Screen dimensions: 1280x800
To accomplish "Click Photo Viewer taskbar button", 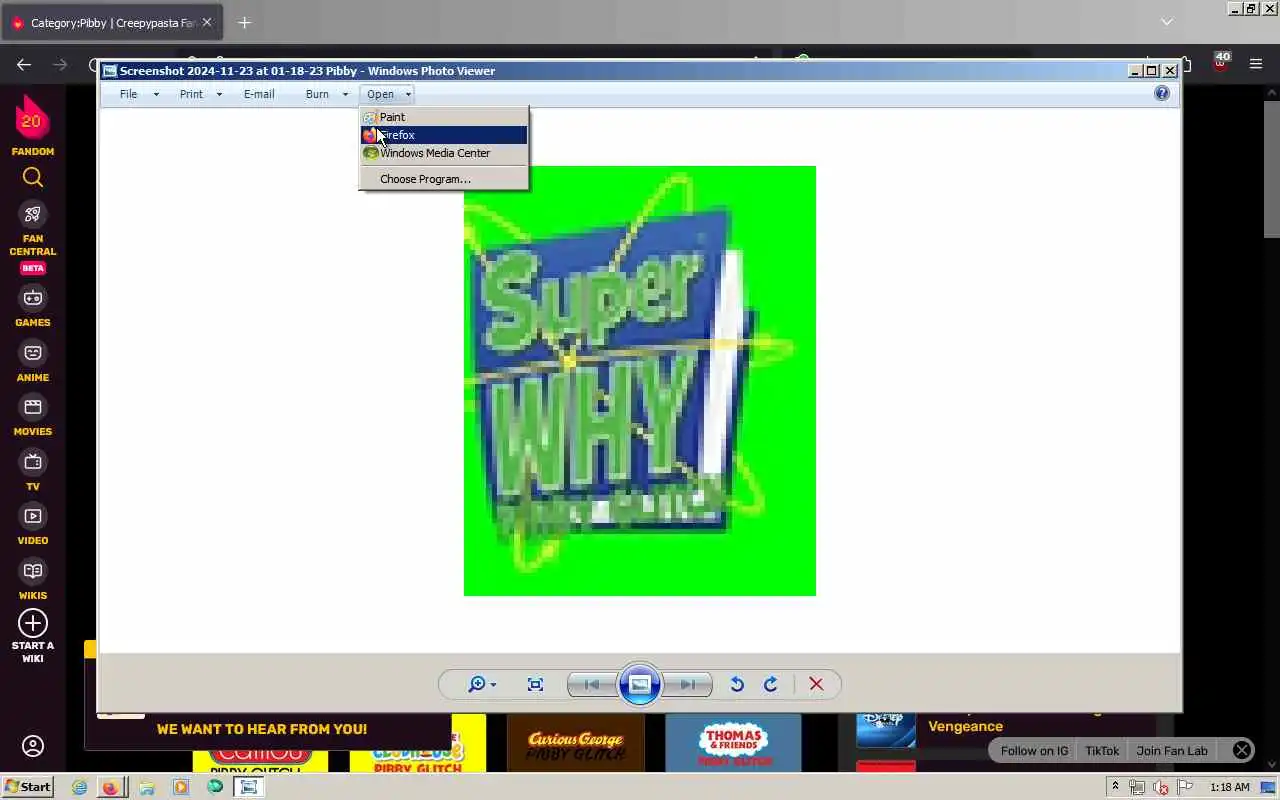I will (x=249, y=787).
